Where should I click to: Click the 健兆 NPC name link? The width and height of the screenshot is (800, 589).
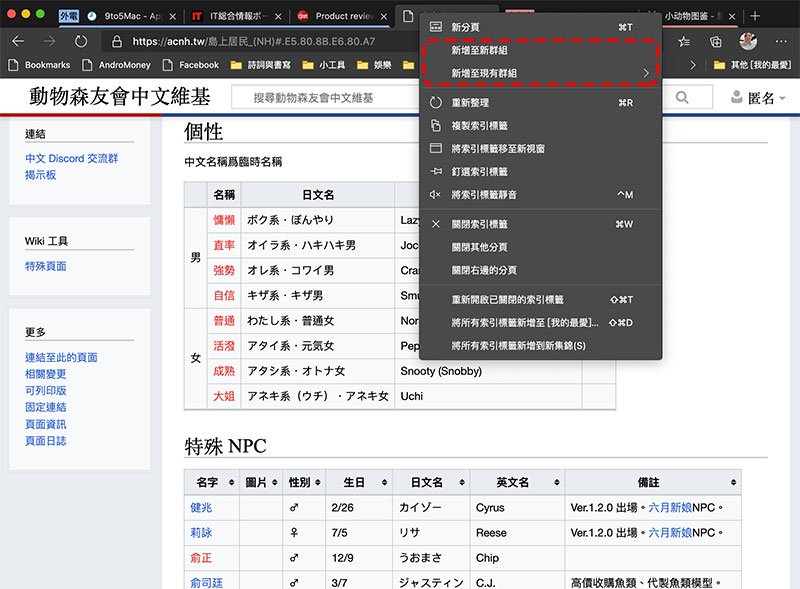pos(201,507)
